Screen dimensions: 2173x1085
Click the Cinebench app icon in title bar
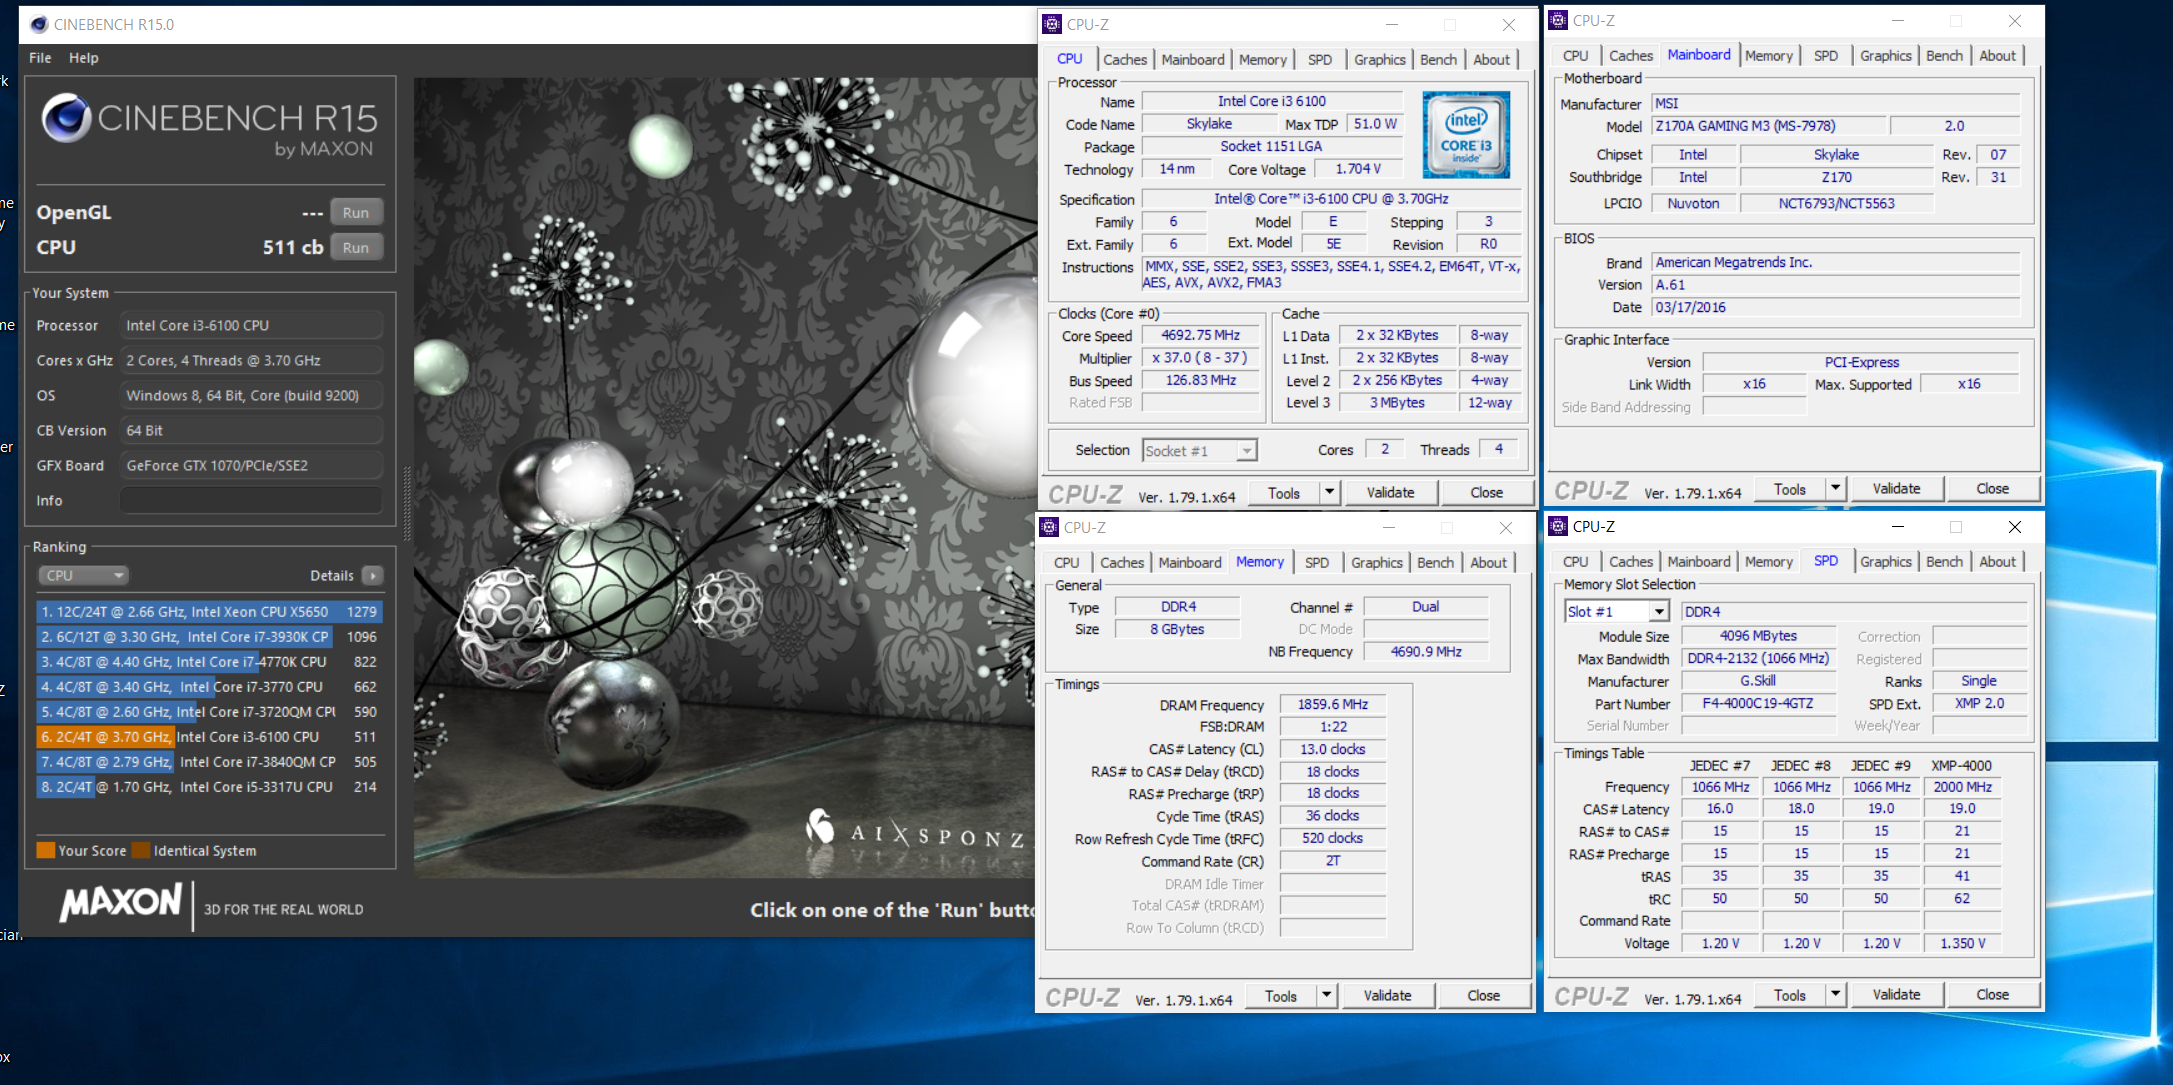pos(38,24)
